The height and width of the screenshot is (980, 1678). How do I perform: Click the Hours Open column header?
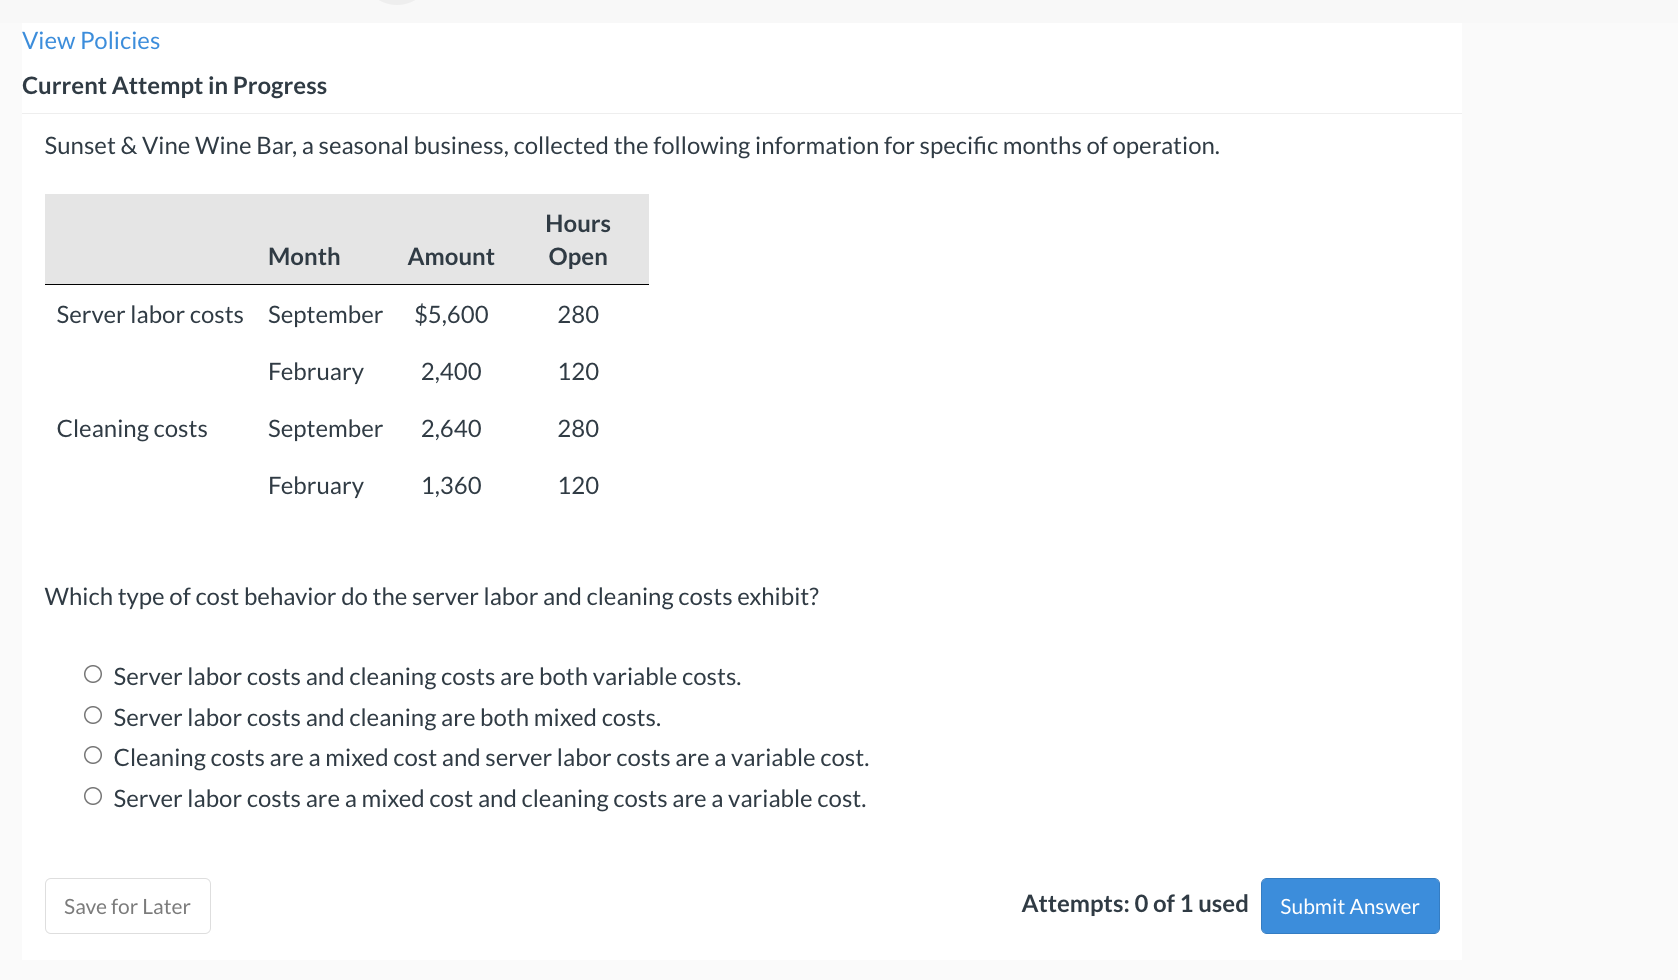point(578,240)
